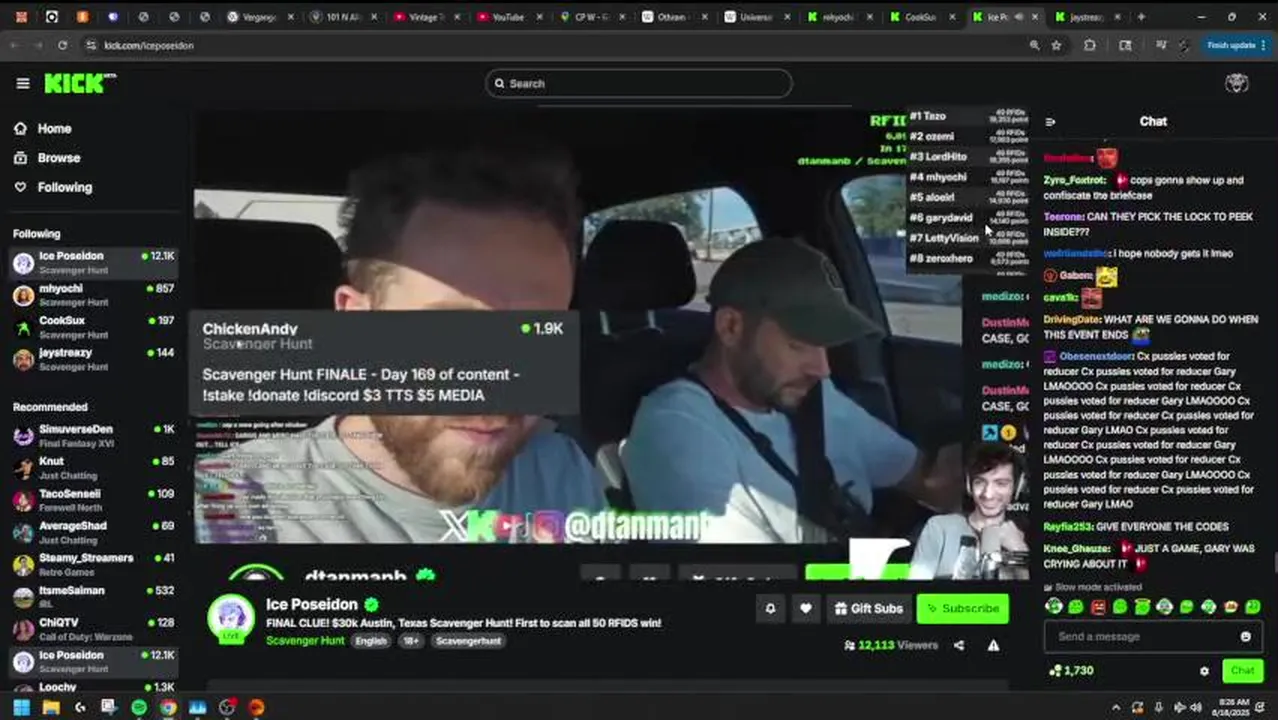Click the heart follow button
This screenshot has height=720, width=1278.
805,608
